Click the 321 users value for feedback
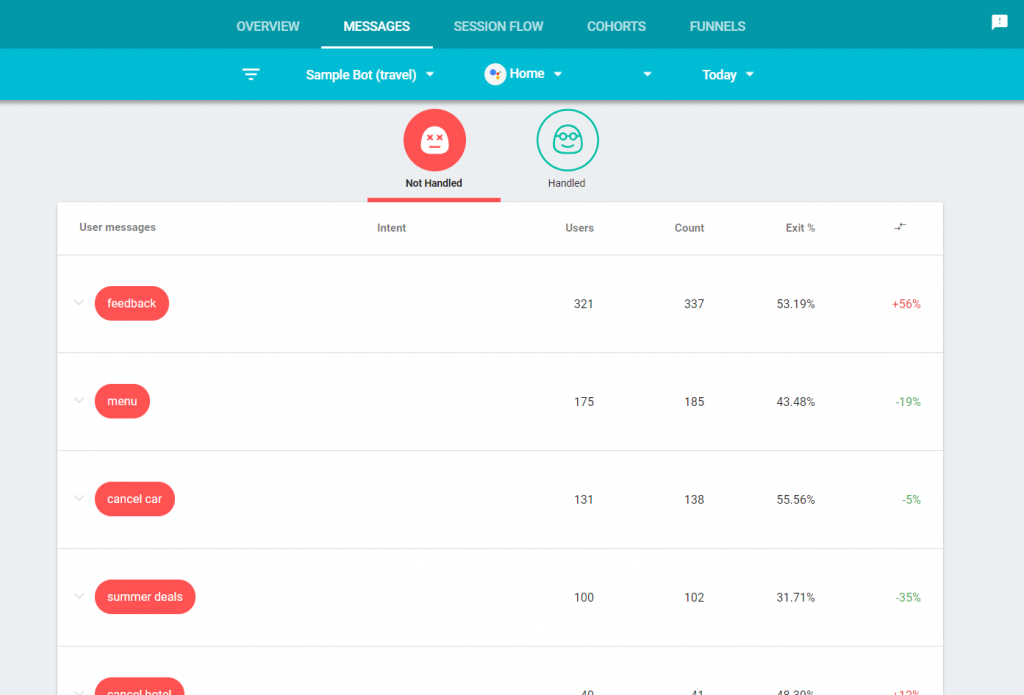Image resolution: width=1024 pixels, height=695 pixels. coord(584,304)
